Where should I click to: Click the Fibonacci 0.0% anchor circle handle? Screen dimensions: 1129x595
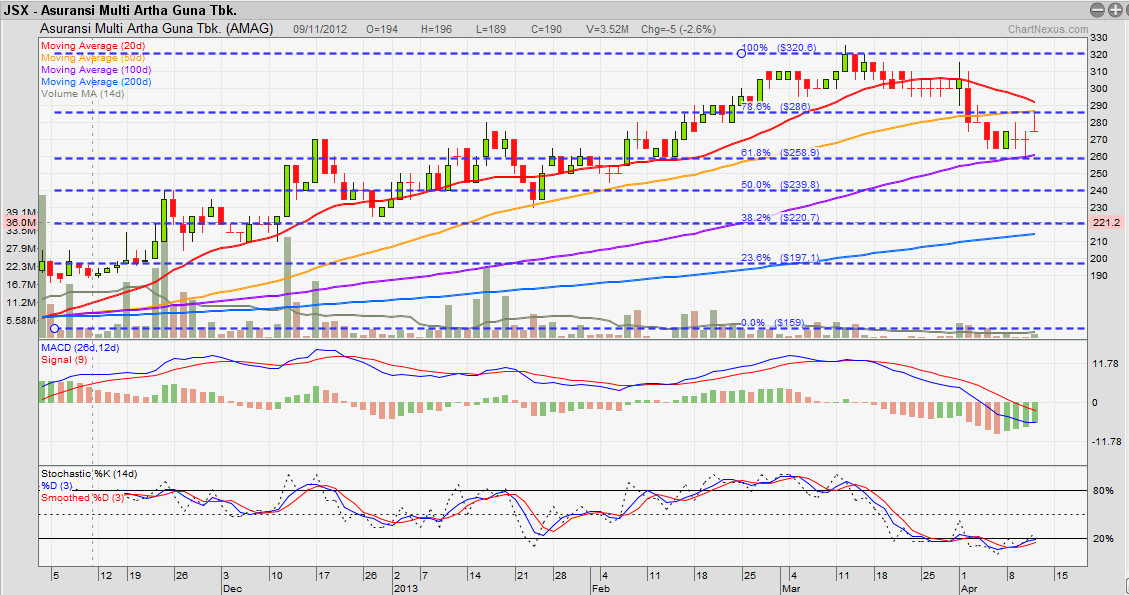tap(55, 328)
